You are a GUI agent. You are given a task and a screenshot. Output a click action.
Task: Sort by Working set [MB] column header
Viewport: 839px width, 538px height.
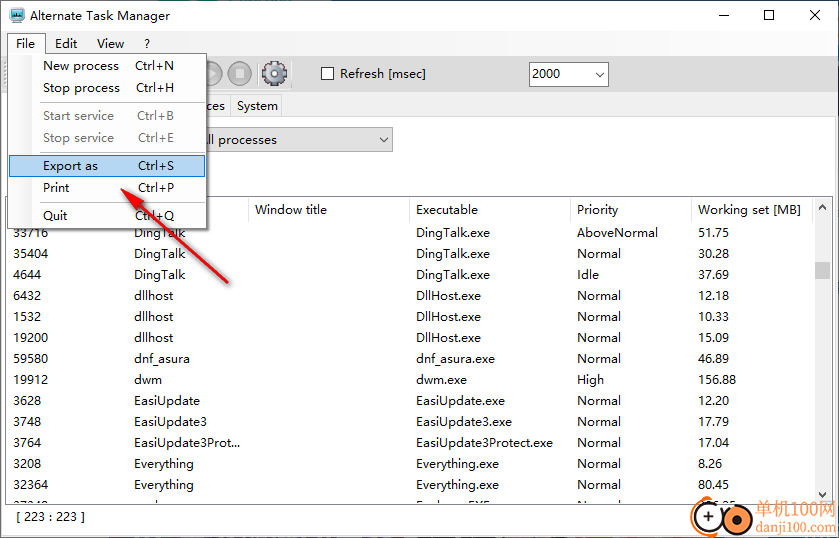pyautogui.click(x=752, y=210)
